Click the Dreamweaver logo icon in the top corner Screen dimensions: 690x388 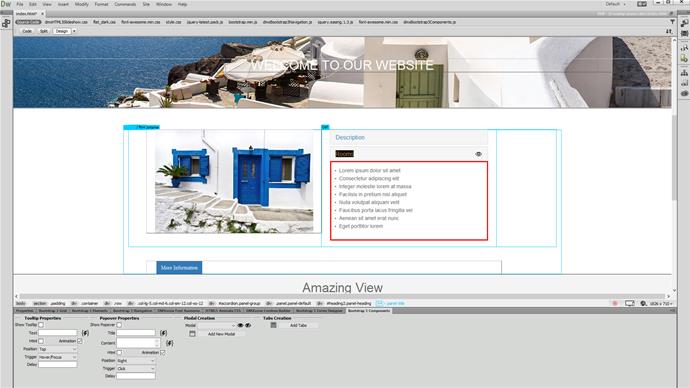click(6, 4)
